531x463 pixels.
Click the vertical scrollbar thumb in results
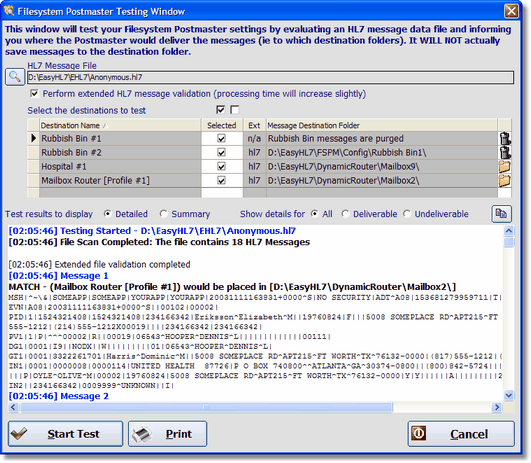pos(509,242)
